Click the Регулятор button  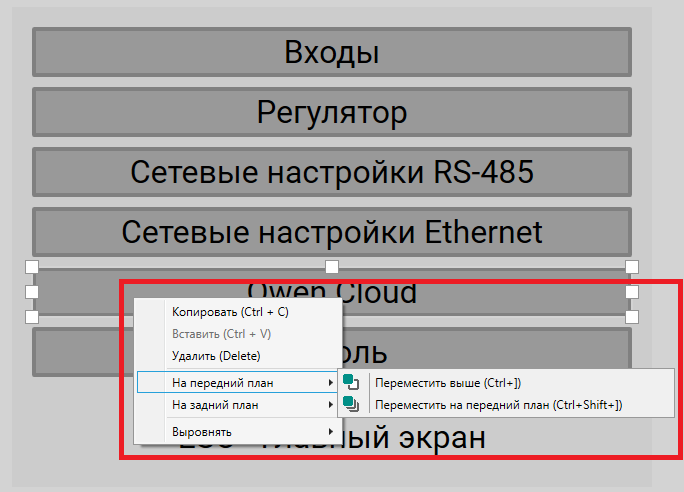click(x=331, y=112)
